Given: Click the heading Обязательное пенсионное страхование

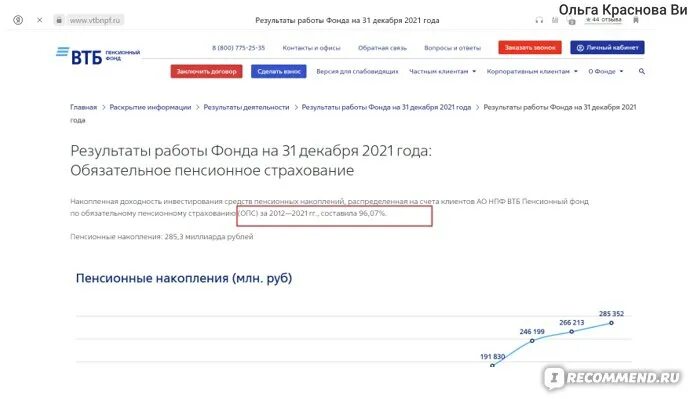Looking at the screenshot, I should [212, 170].
